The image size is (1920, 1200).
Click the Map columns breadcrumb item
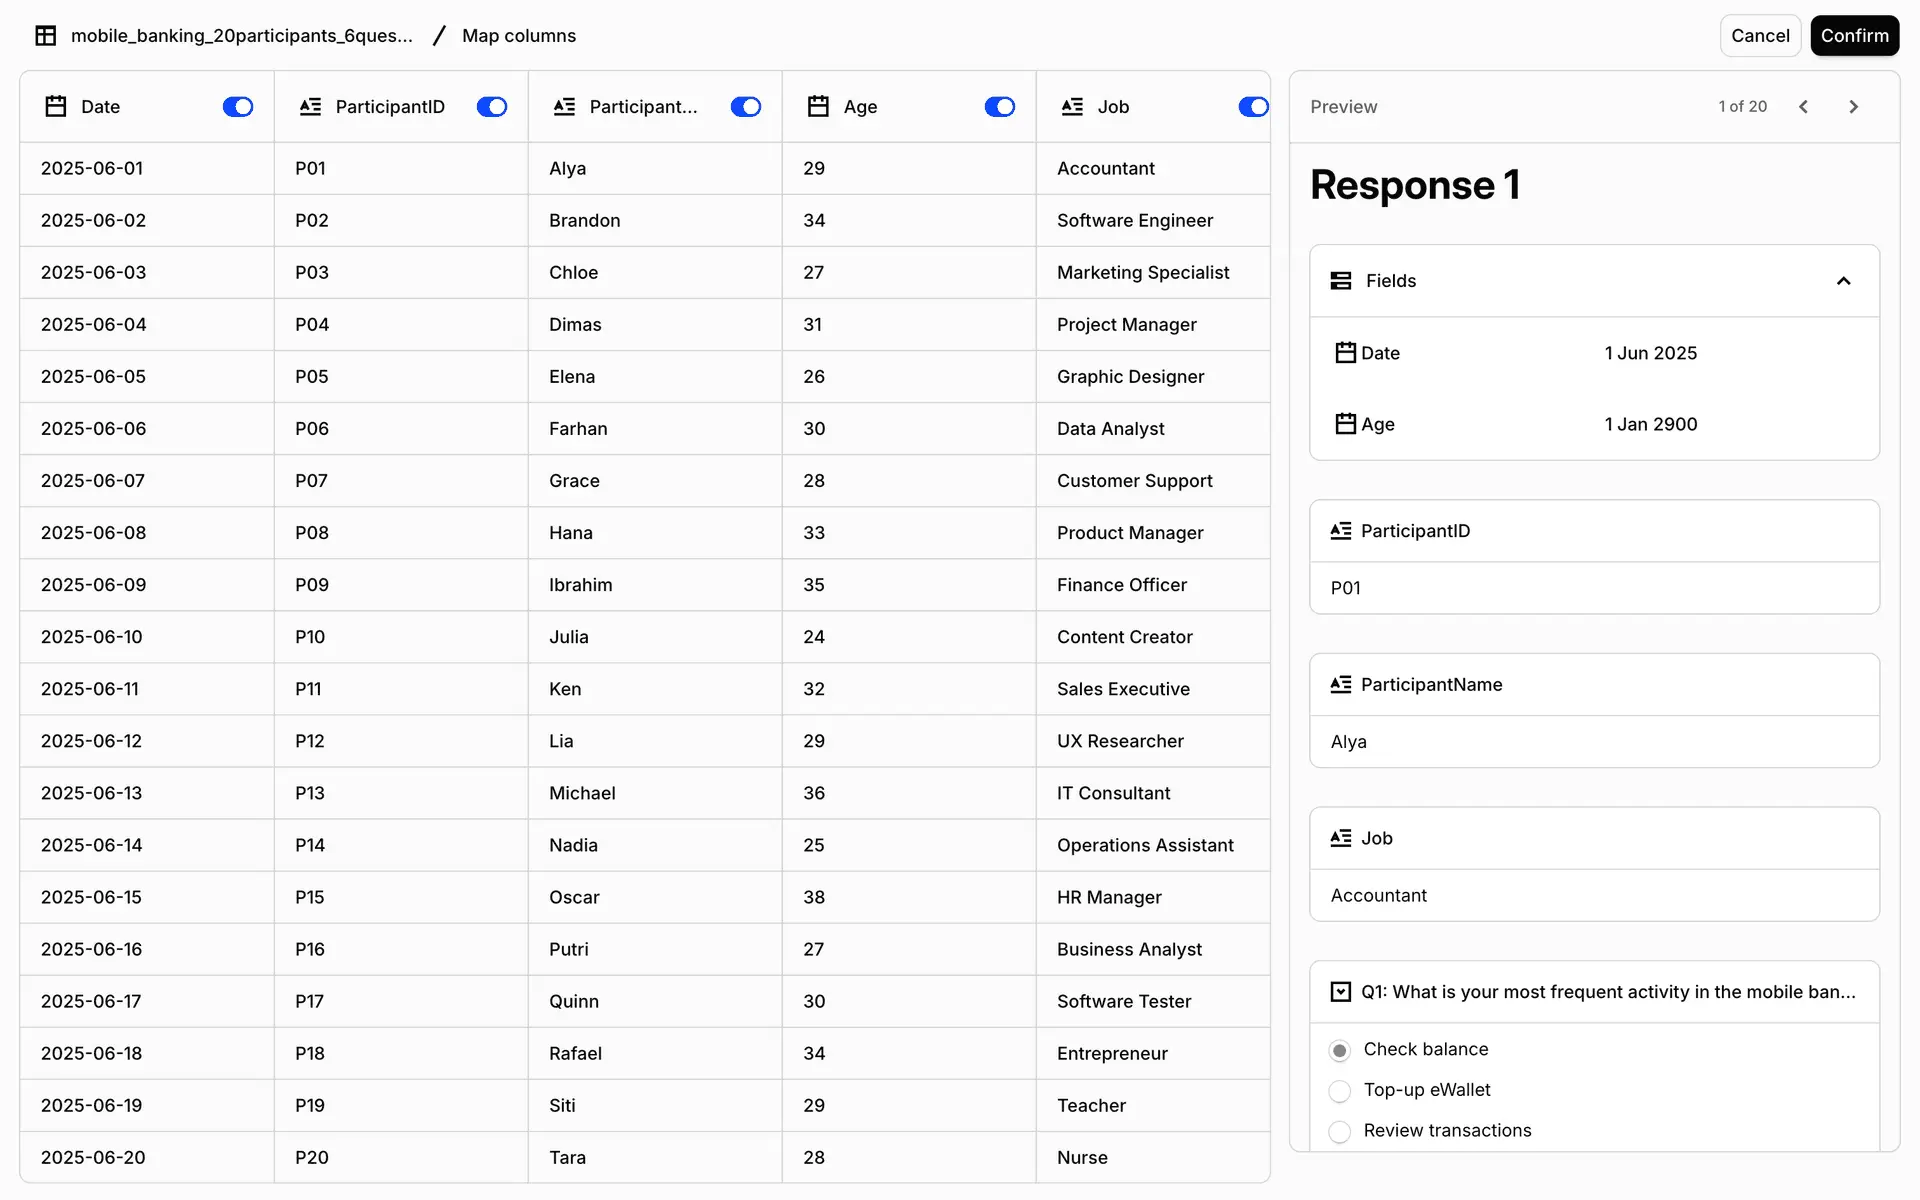519,36
